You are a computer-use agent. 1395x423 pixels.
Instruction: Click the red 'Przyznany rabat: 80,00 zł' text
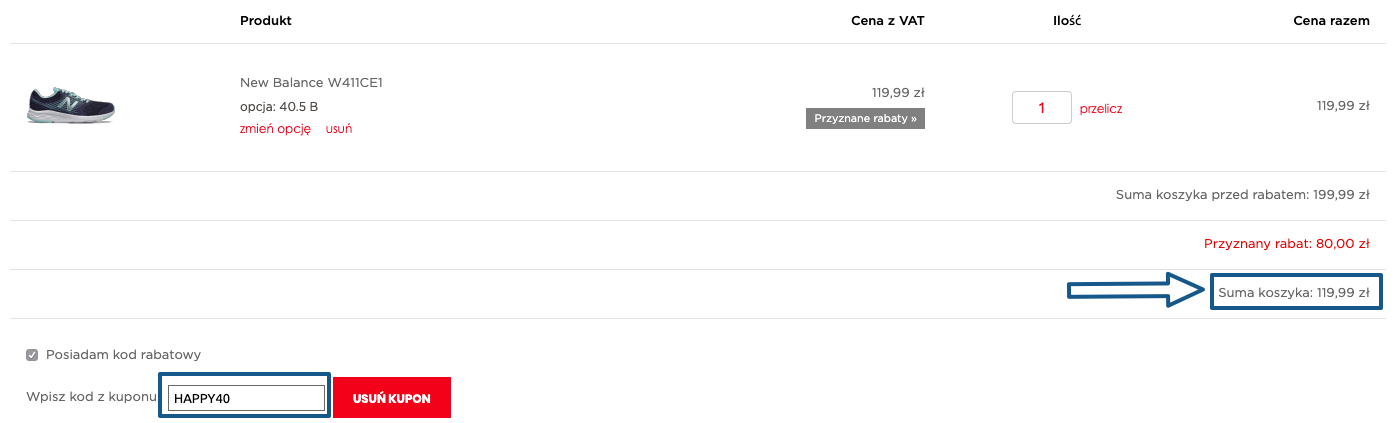click(x=1287, y=244)
